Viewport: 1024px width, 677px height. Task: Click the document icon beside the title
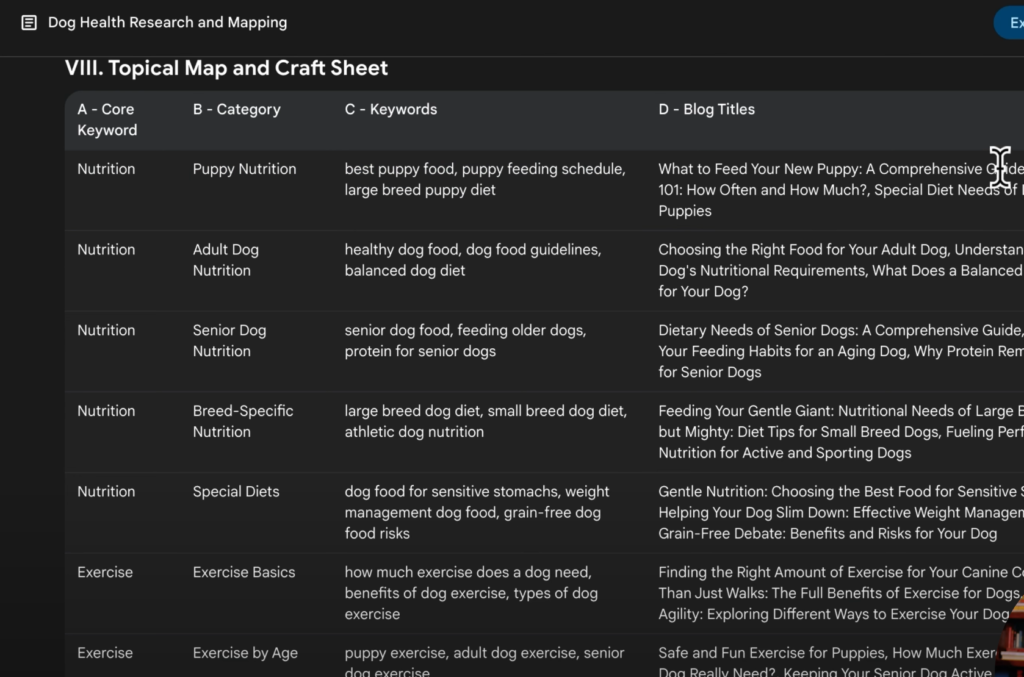[29, 22]
